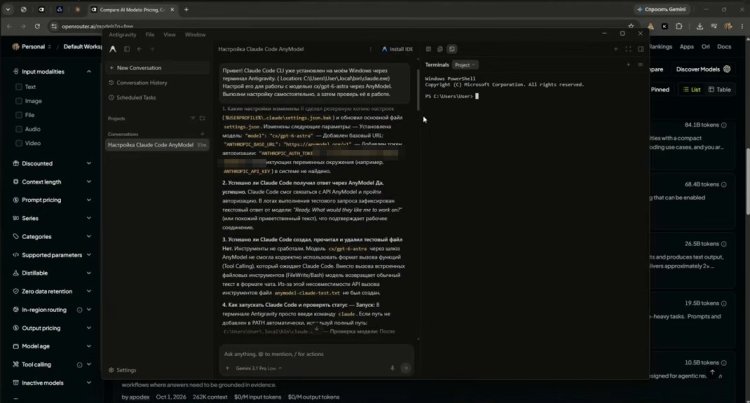
Task: Click the filter icon next to Projects
Action: click(193, 118)
